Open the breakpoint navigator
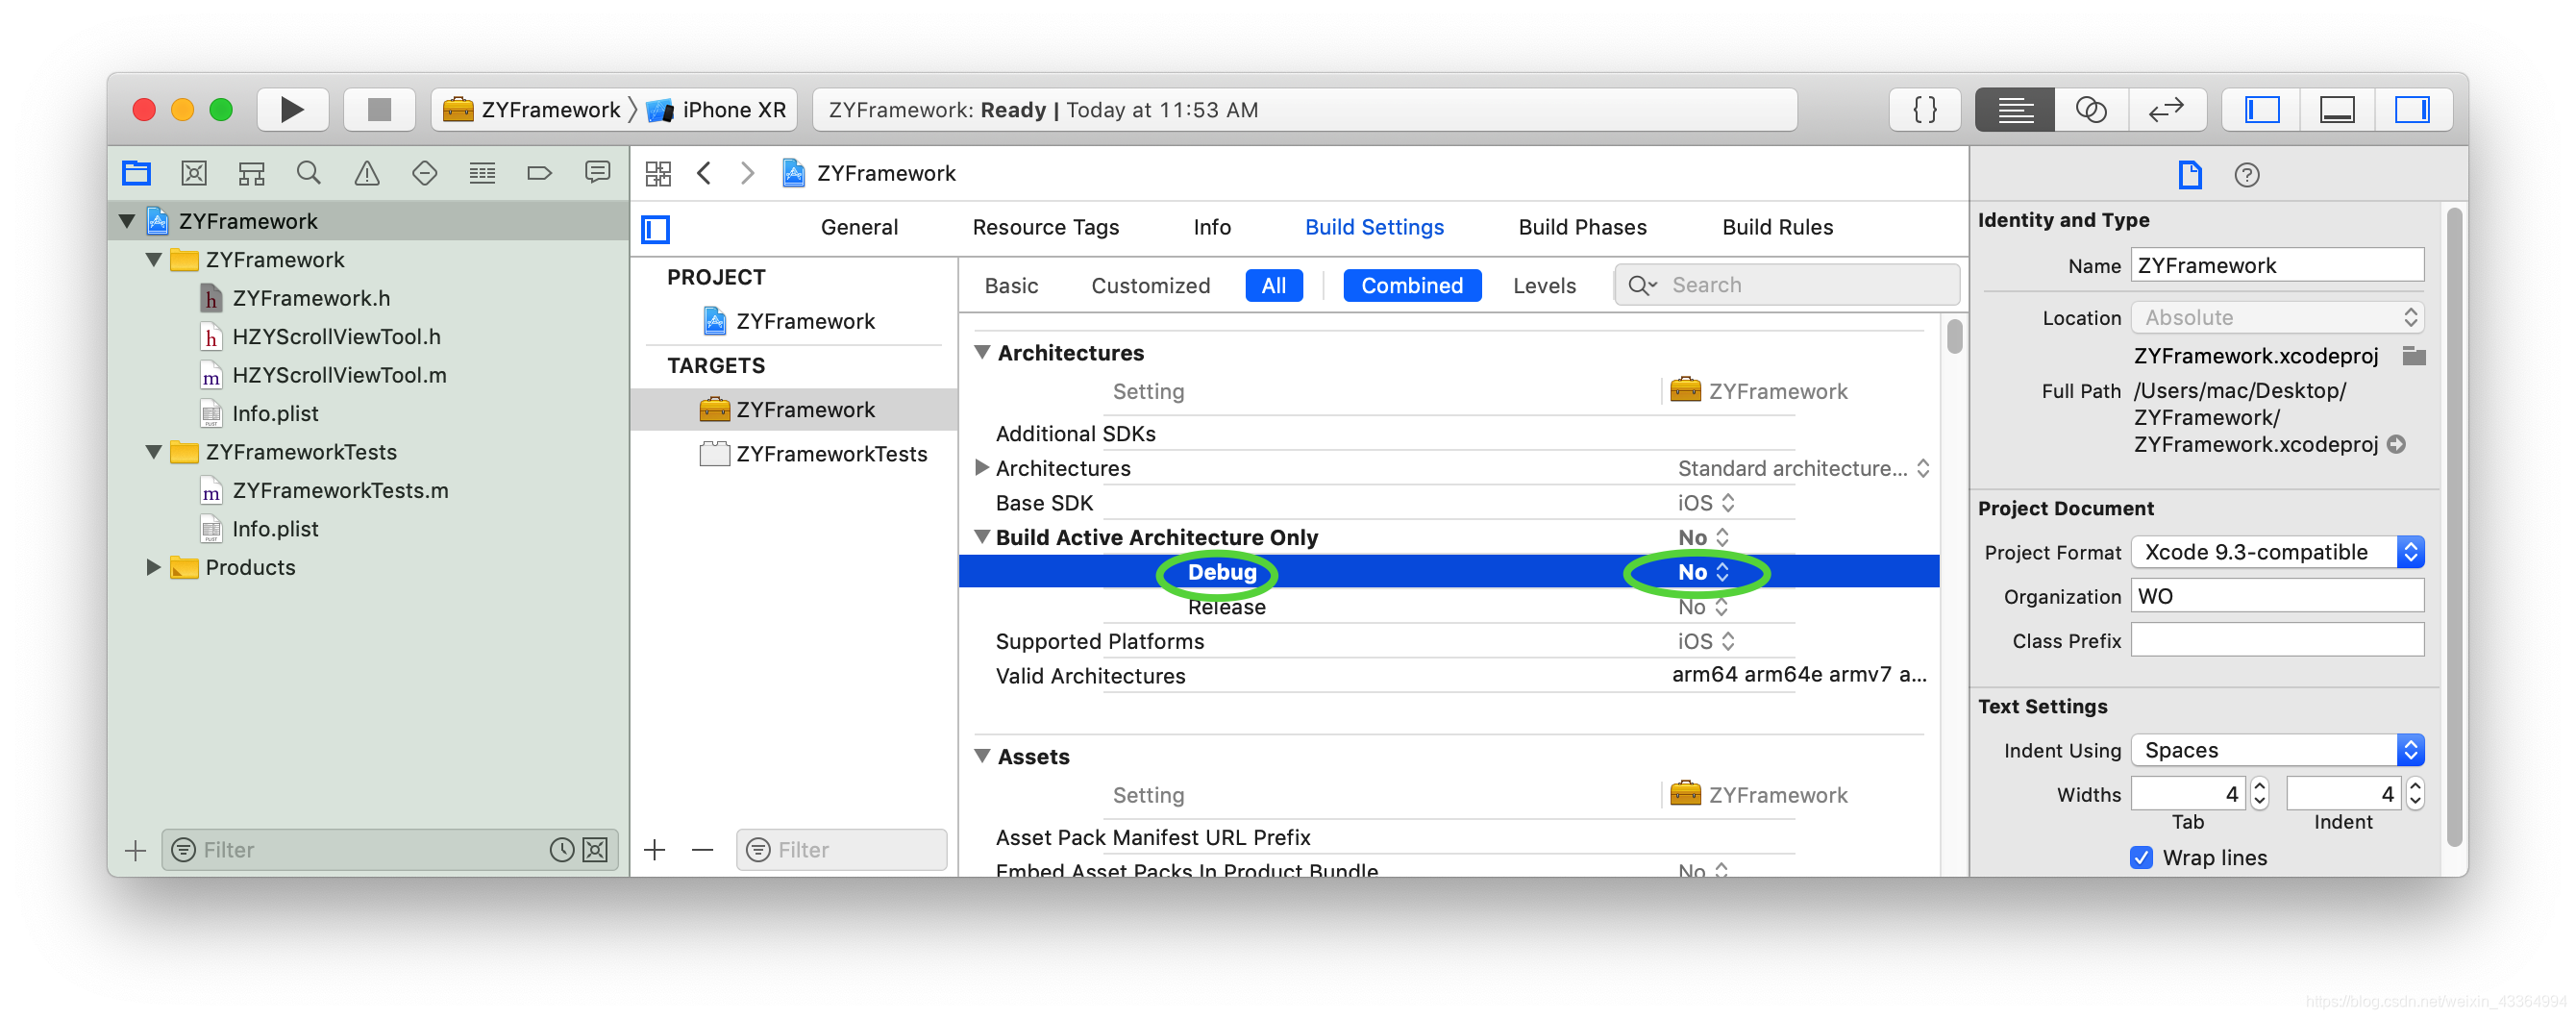 539,173
